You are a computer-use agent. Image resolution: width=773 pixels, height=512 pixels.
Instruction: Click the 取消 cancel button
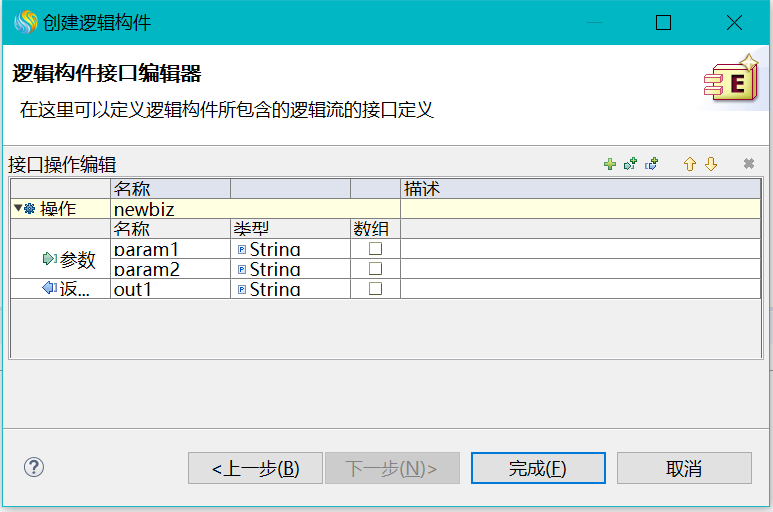pyautogui.click(x=684, y=468)
